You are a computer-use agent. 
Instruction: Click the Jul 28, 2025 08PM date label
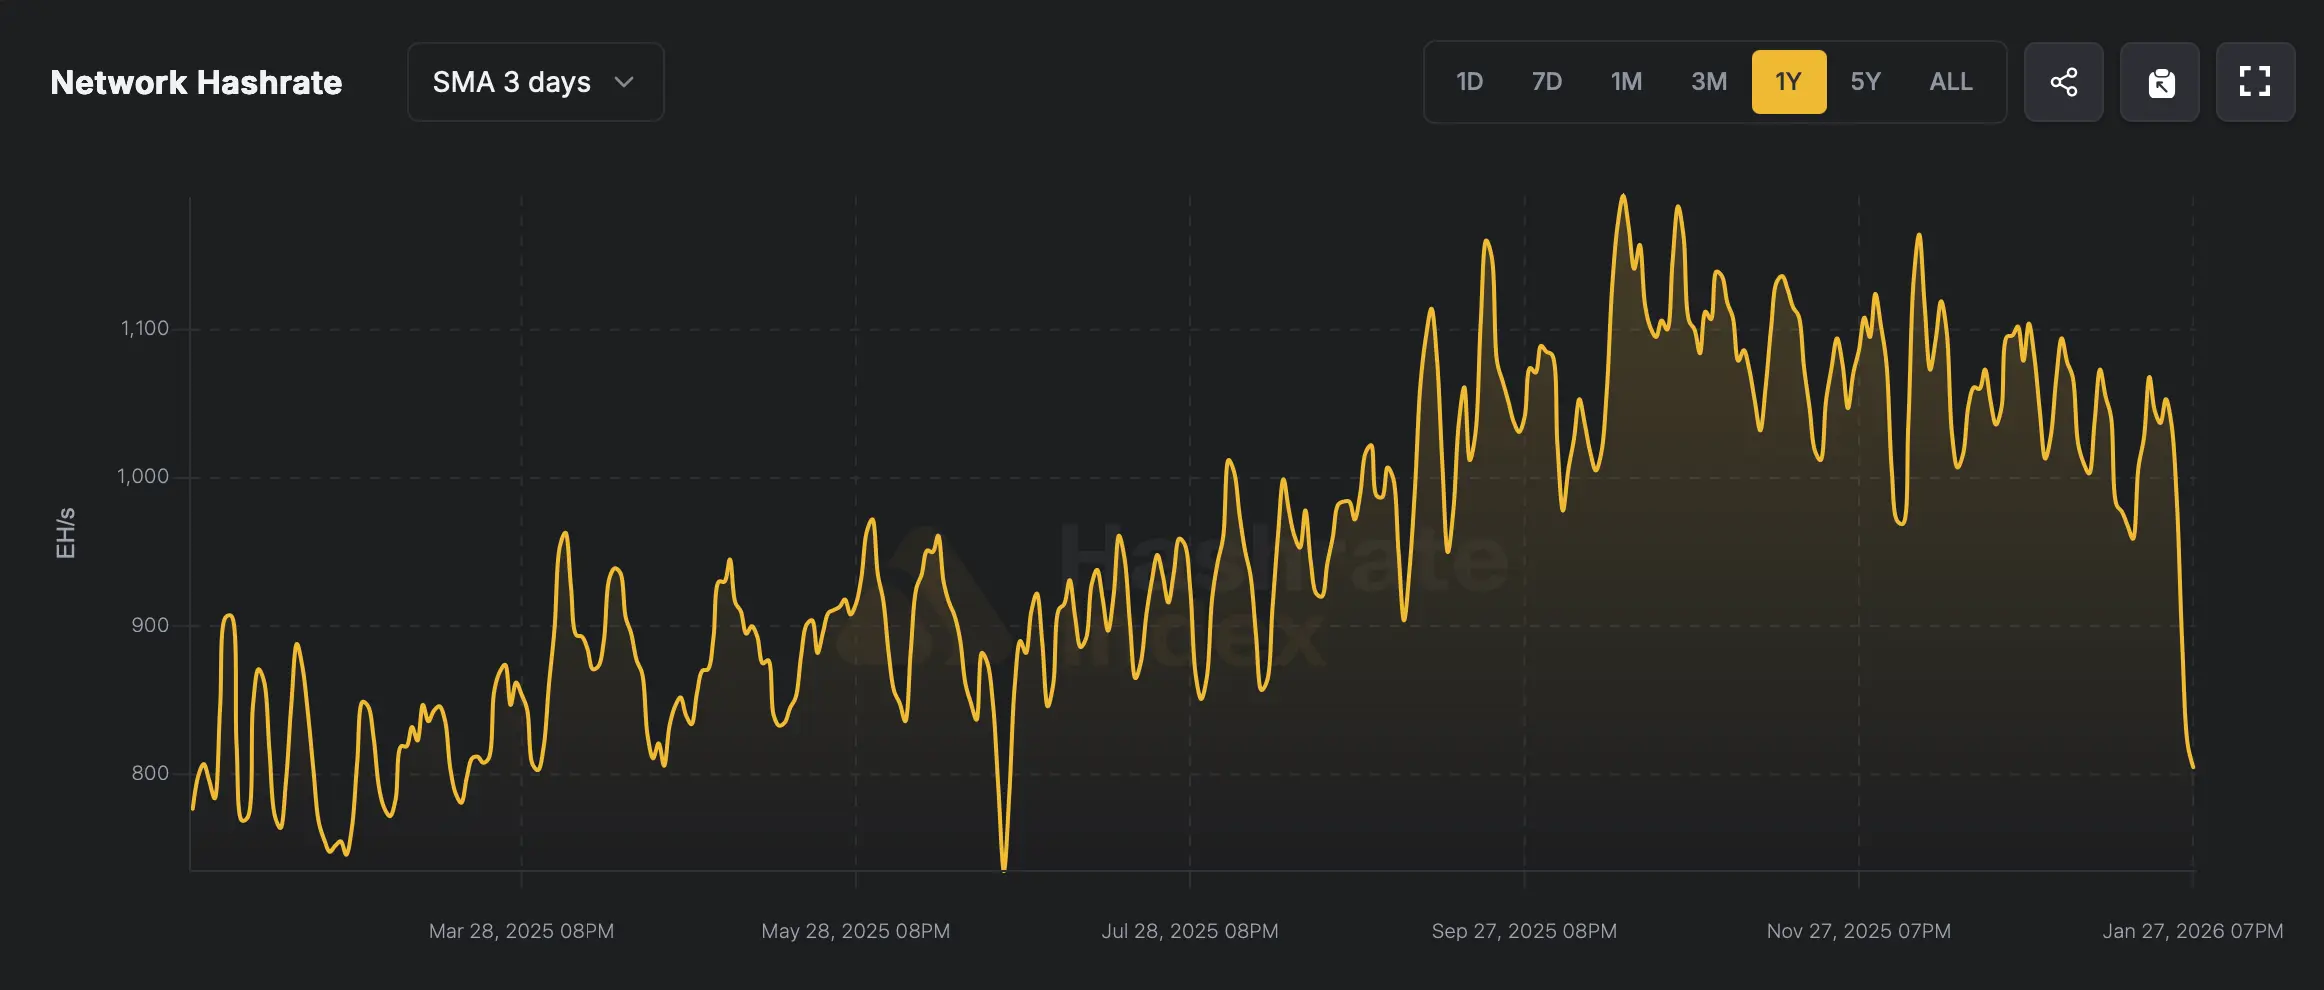[1190, 931]
